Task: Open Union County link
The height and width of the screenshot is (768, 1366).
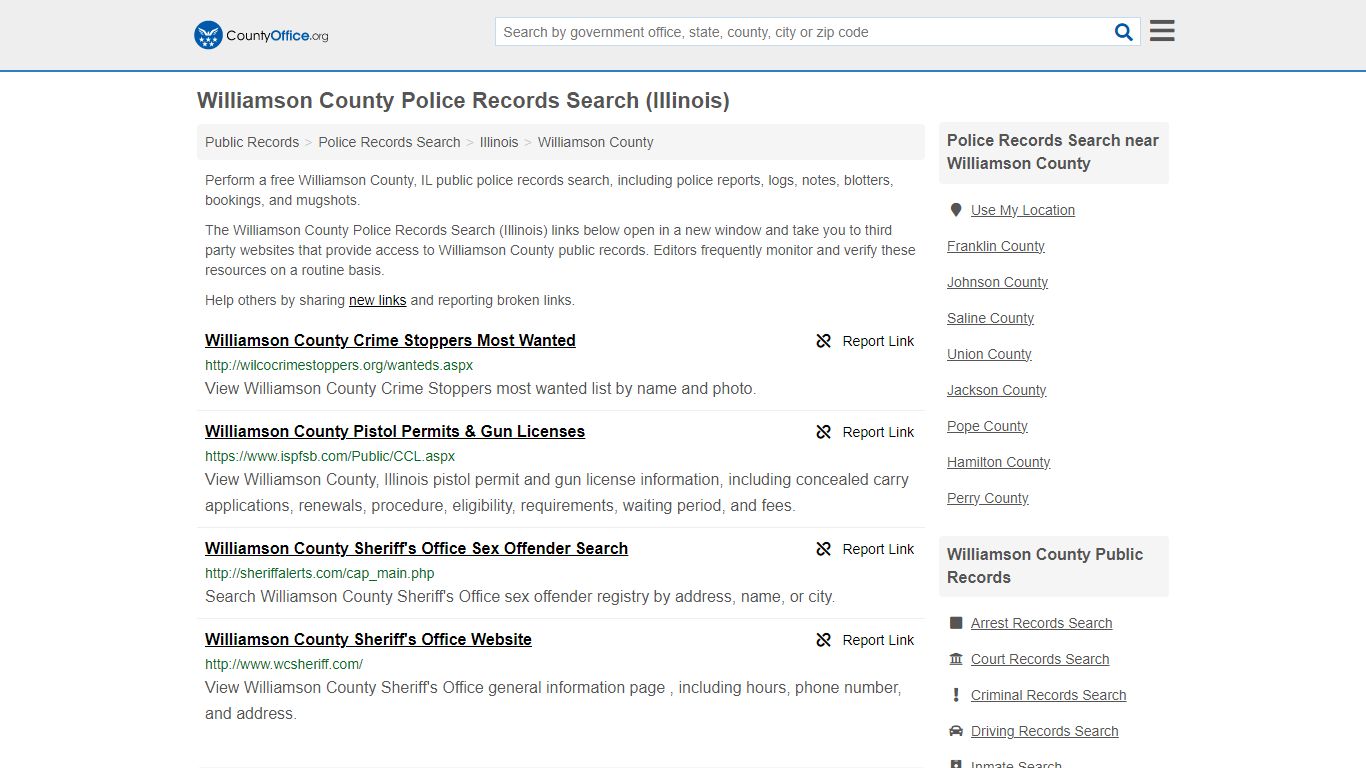Action: [989, 354]
